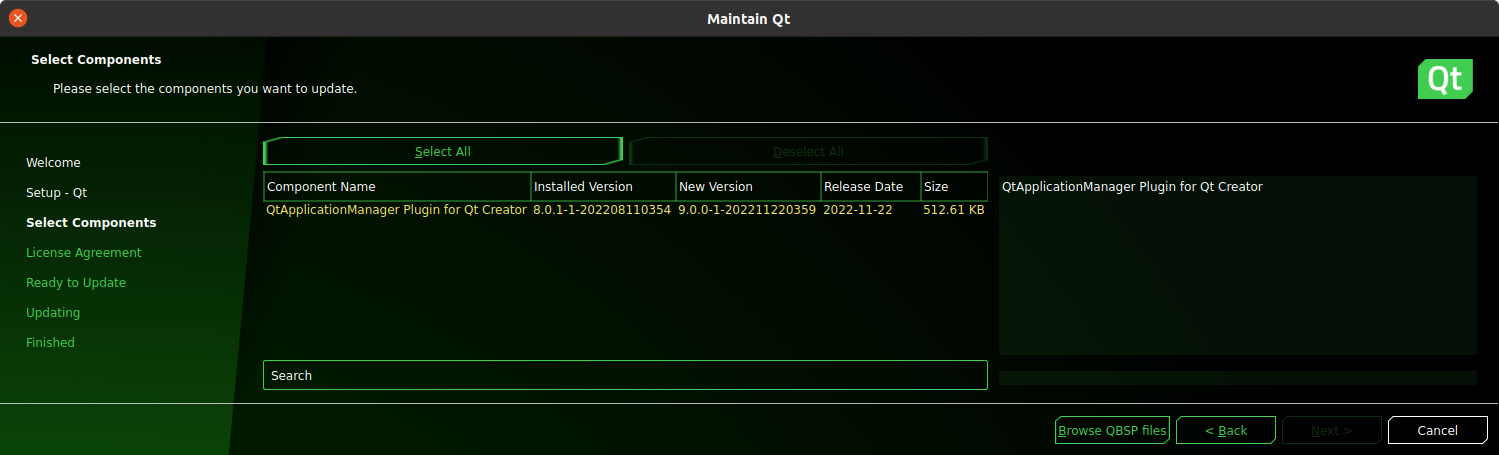Click the disabled Next button
Image resolution: width=1499 pixels, height=455 pixels.
[1331, 430]
